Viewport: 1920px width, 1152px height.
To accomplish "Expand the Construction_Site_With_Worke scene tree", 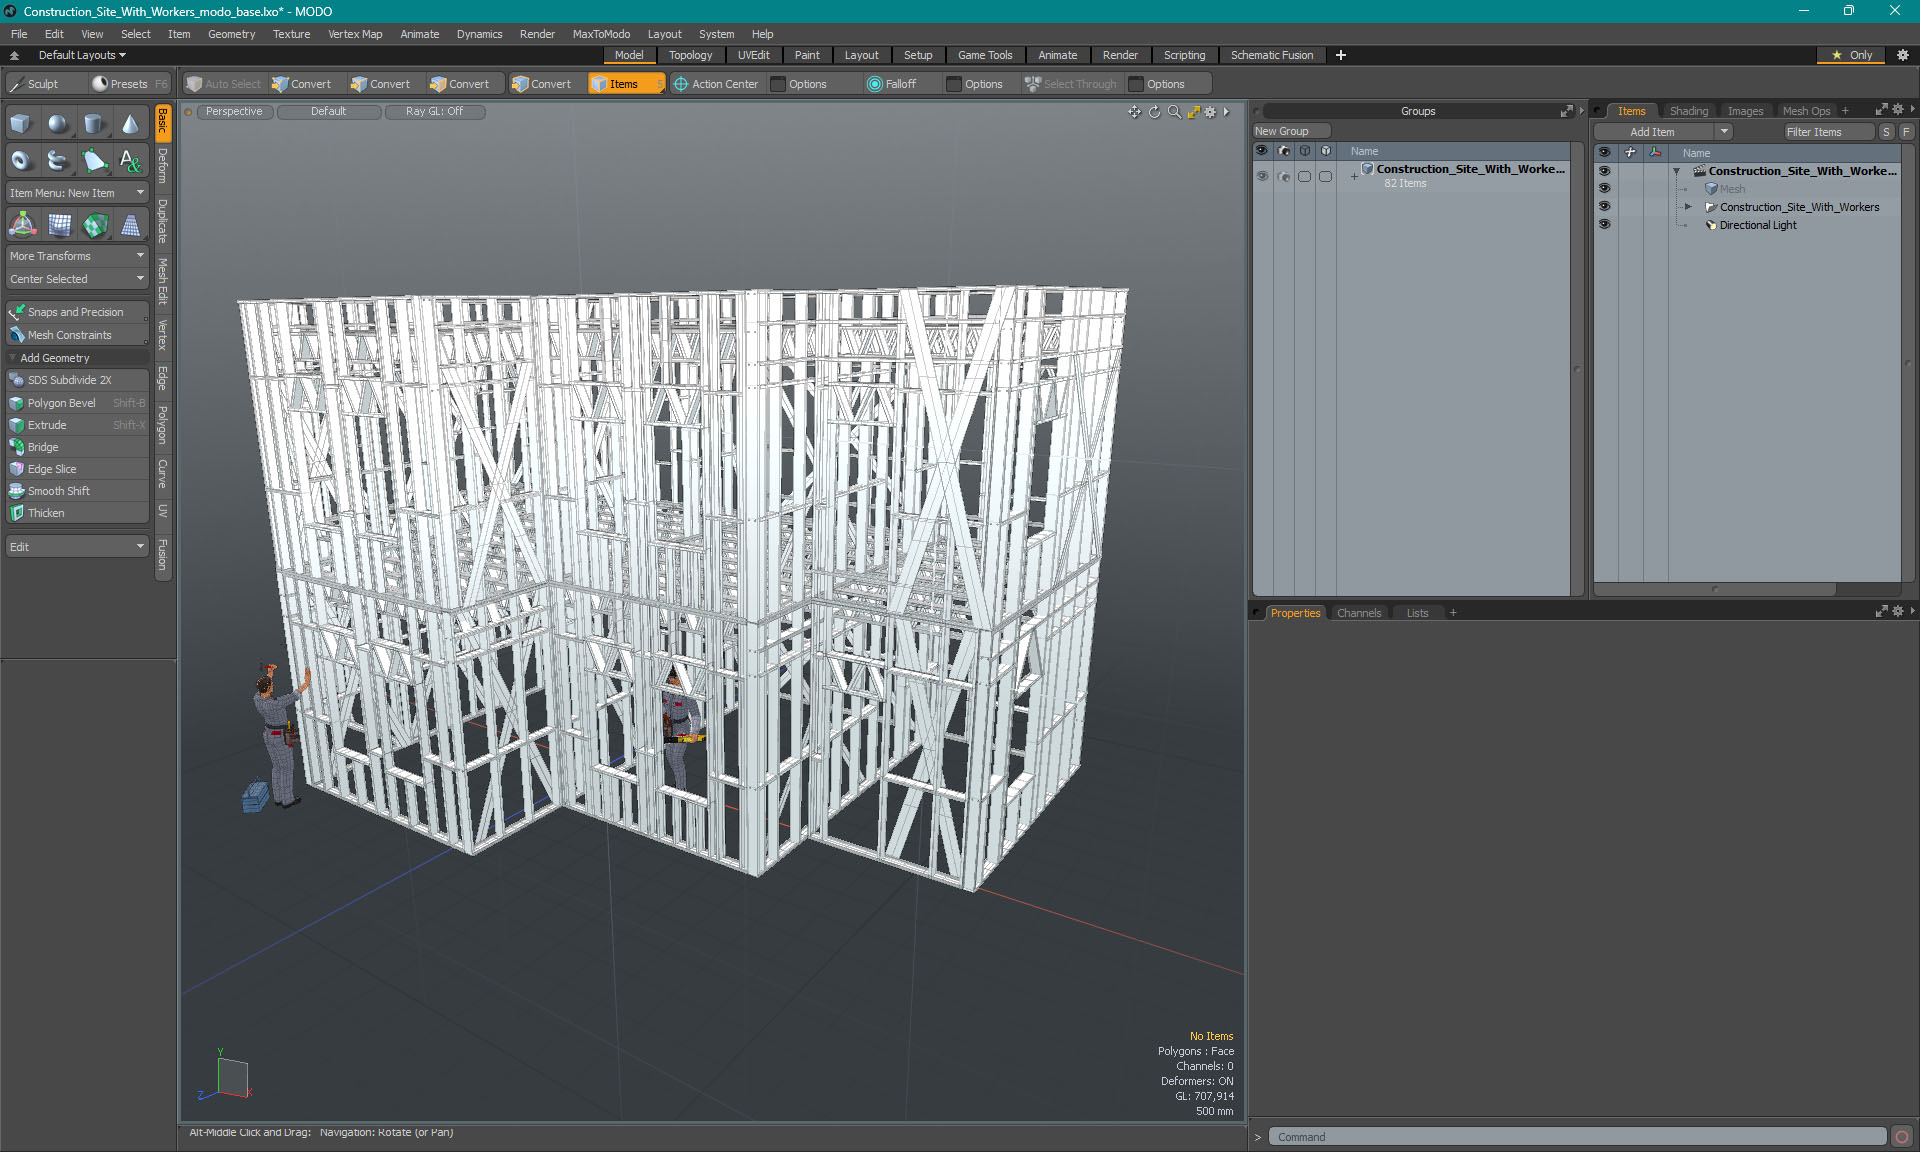I will [1690, 207].
